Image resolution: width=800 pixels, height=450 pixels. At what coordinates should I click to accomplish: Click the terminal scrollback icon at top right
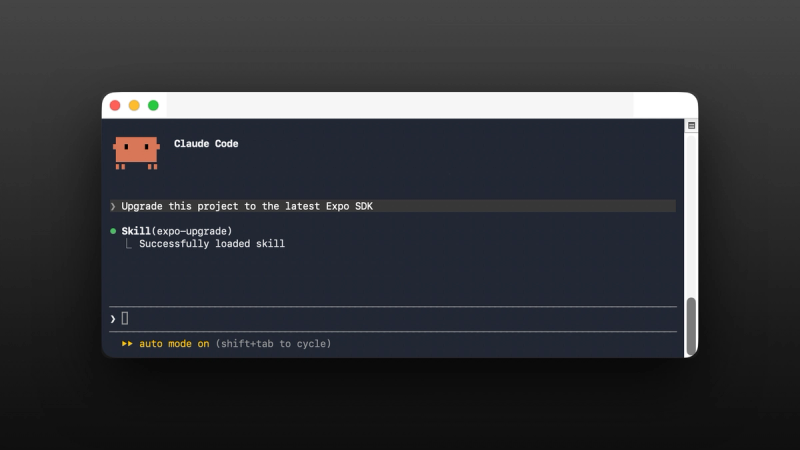(691, 126)
